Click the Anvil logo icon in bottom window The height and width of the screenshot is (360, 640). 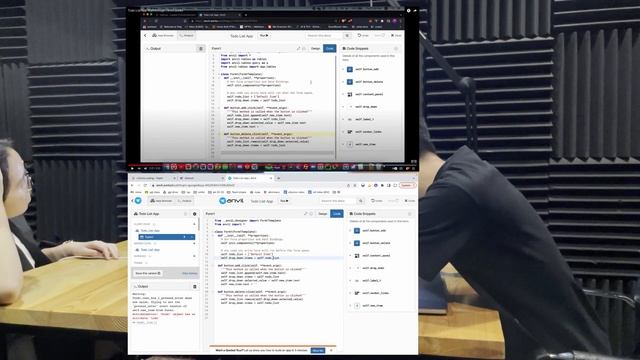[x=138, y=200]
